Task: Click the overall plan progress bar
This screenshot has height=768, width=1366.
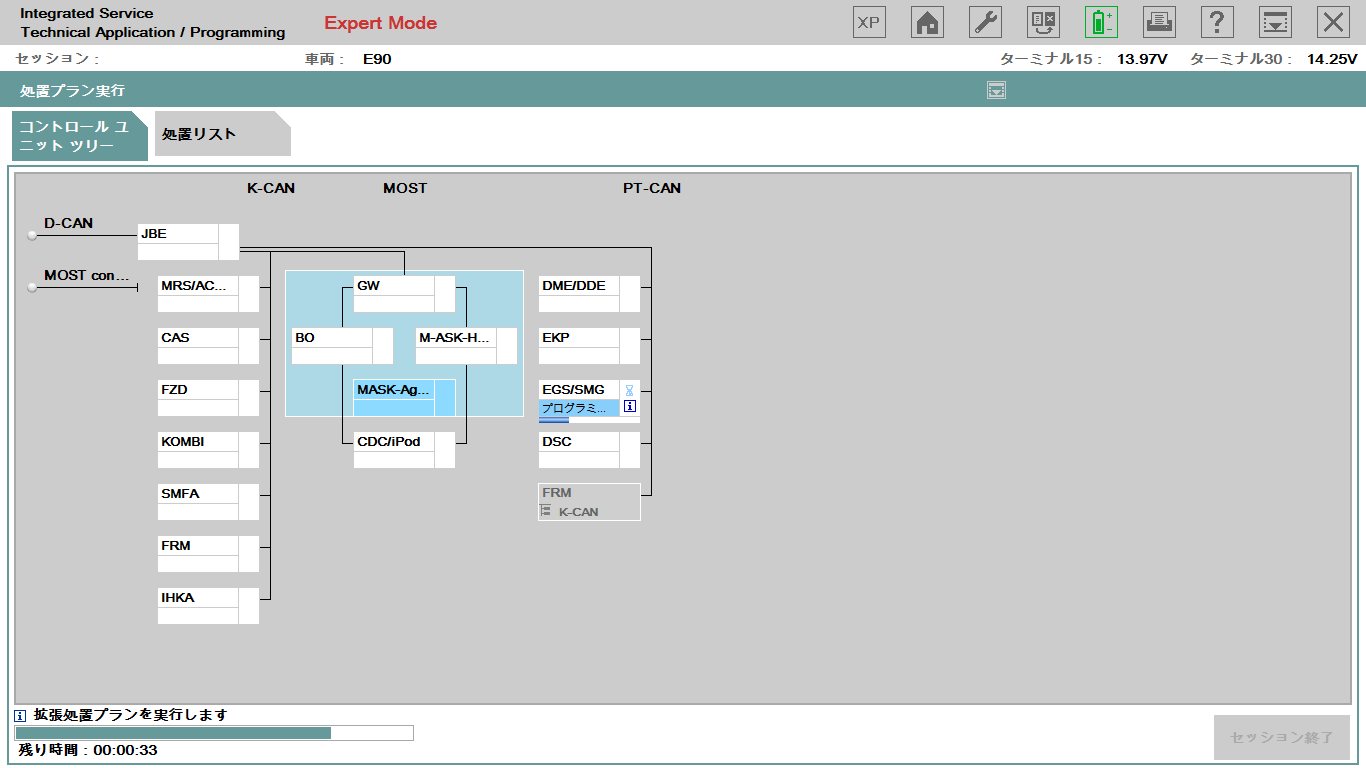Action: point(214,733)
